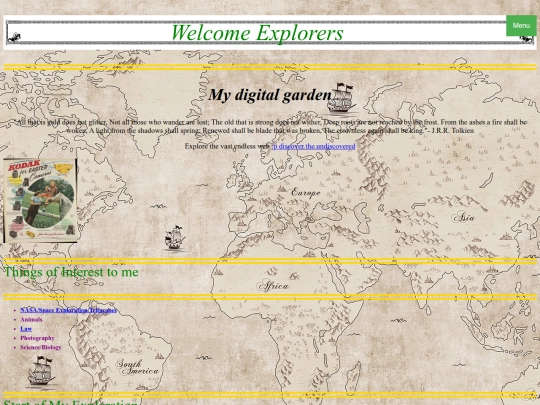Click the 'My digital garden' heading
This screenshot has width=540, height=405.
(x=270, y=95)
